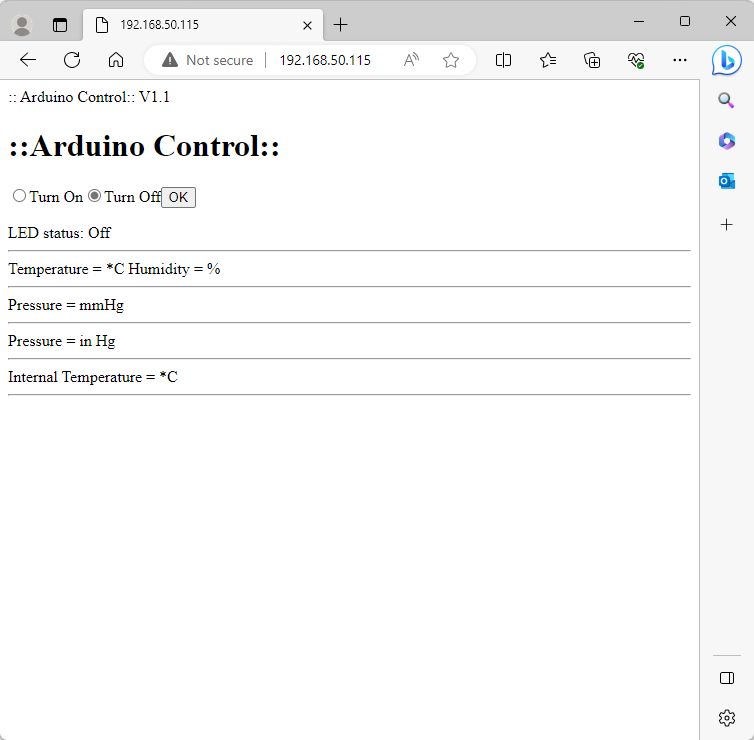
Task: Click the profile avatar icon
Action: coord(22,25)
